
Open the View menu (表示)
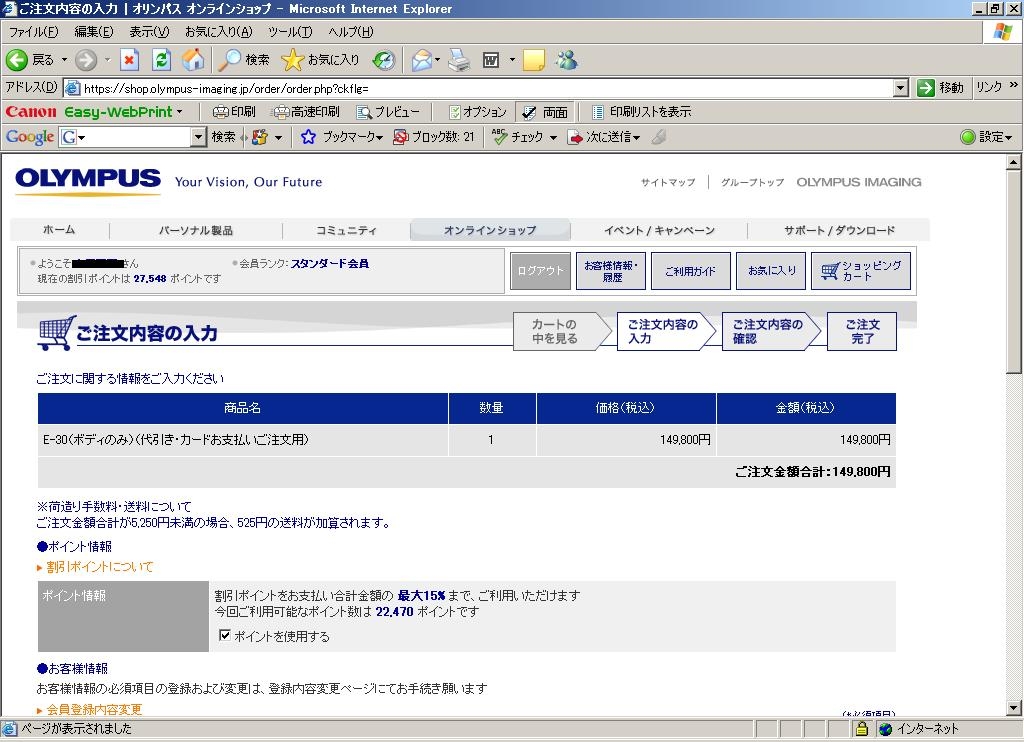(149, 31)
